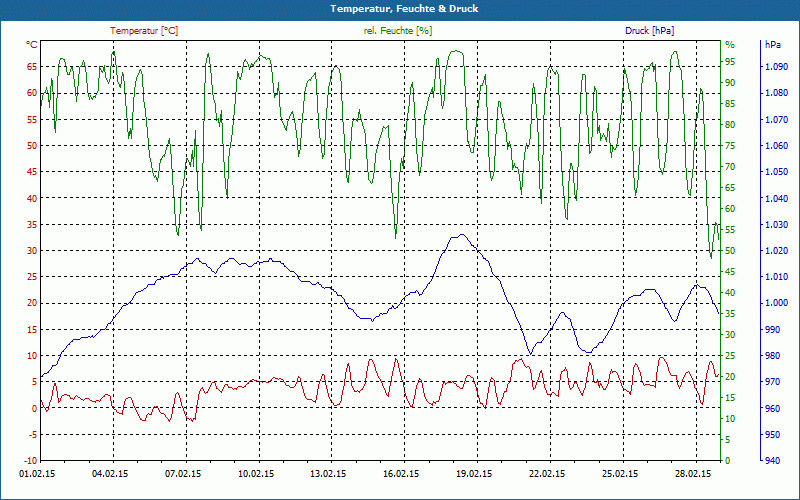The height and width of the screenshot is (500, 800).
Task: Select the green 'rel. Feuchte [%]' legend label
Action: coord(398,31)
